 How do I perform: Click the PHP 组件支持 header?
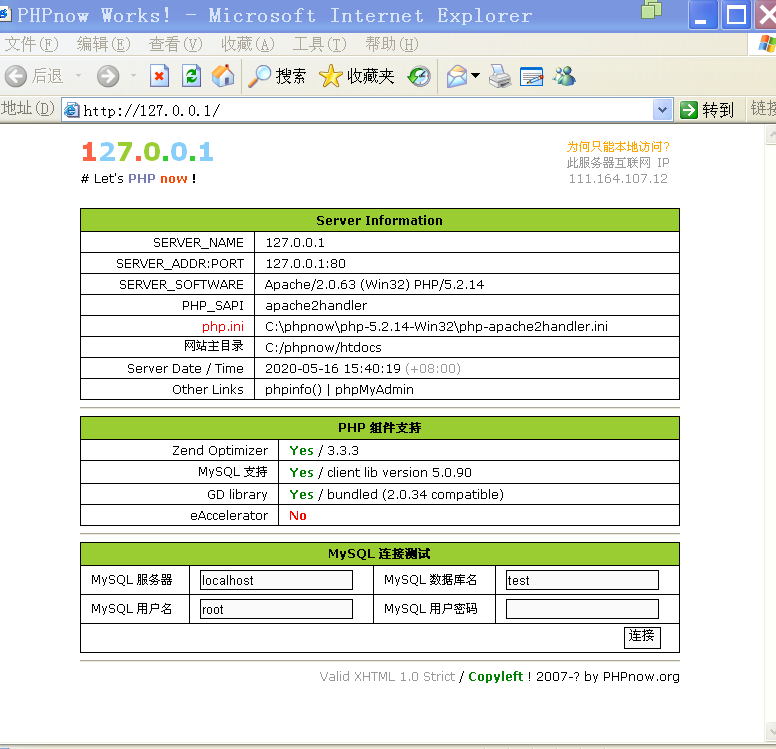coord(380,428)
